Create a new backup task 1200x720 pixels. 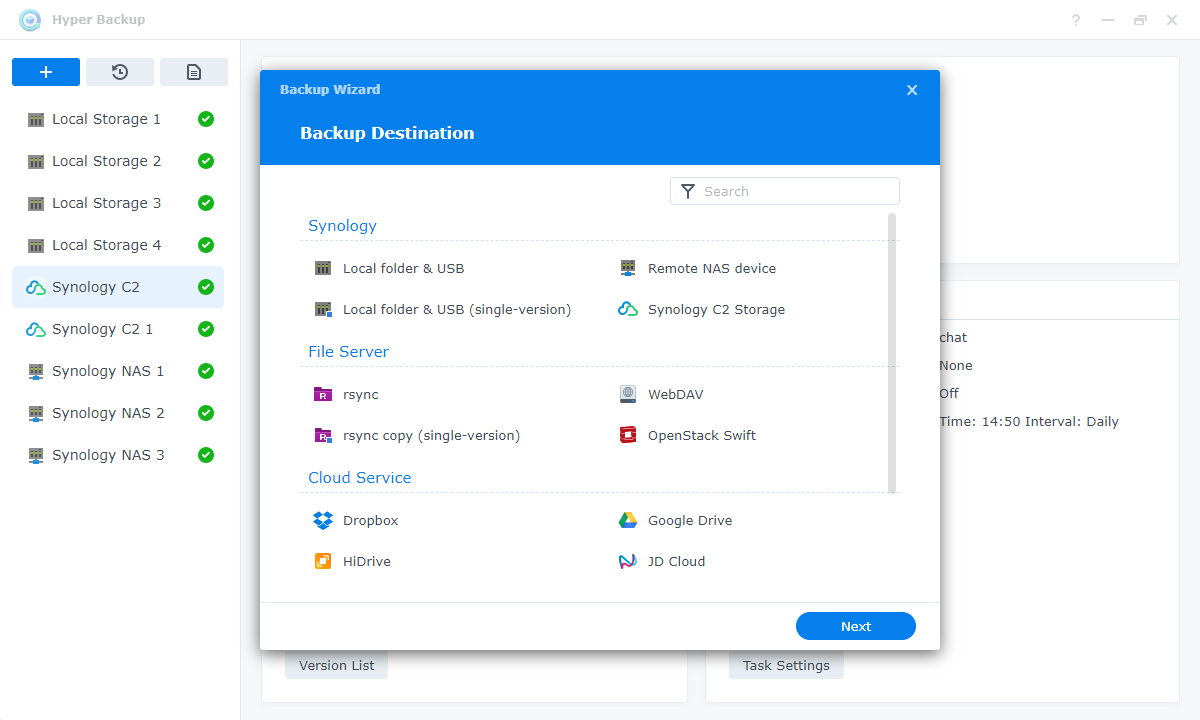45,71
